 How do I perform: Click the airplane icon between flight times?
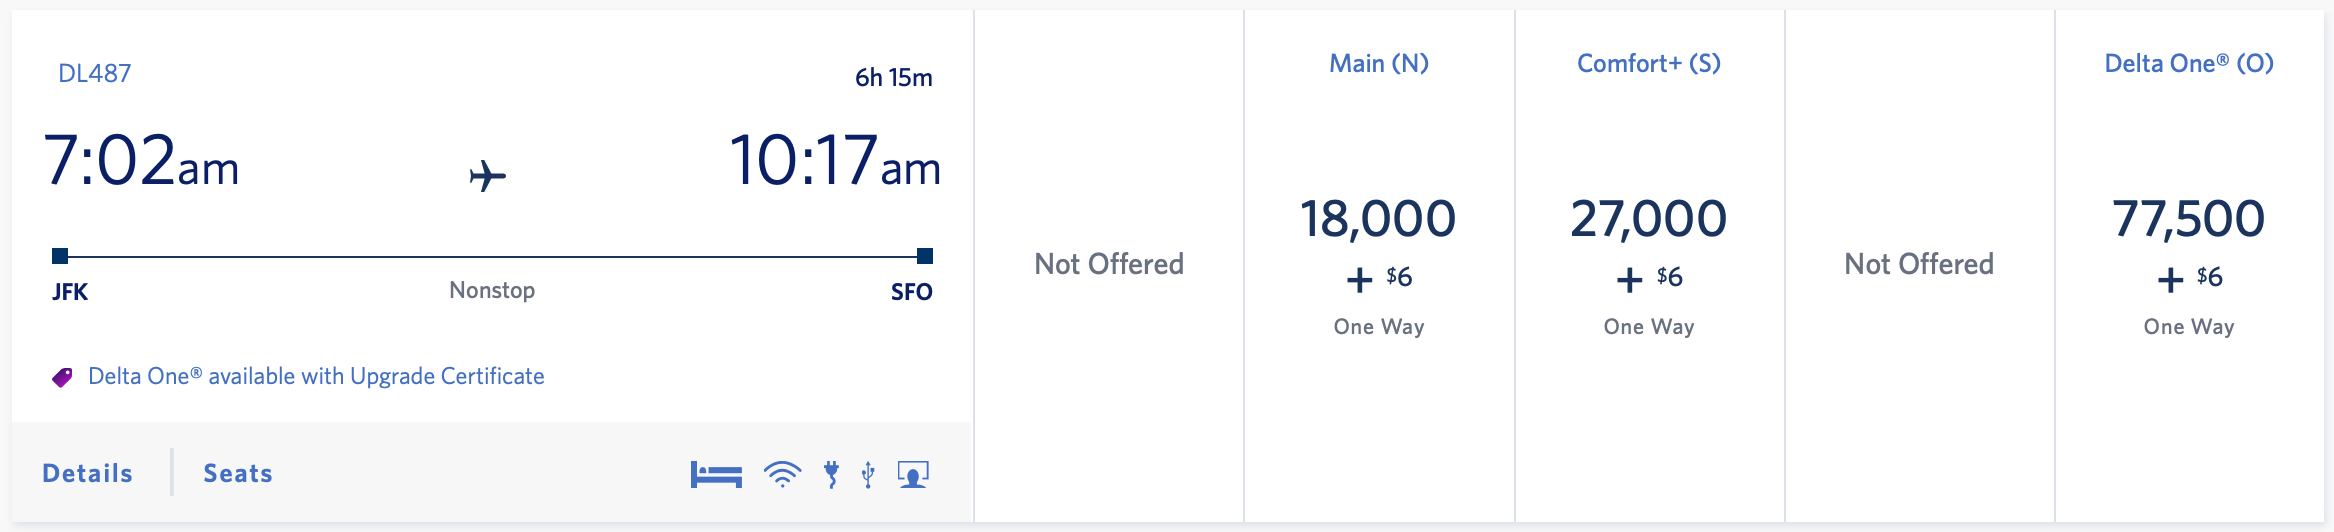click(x=488, y=176)
